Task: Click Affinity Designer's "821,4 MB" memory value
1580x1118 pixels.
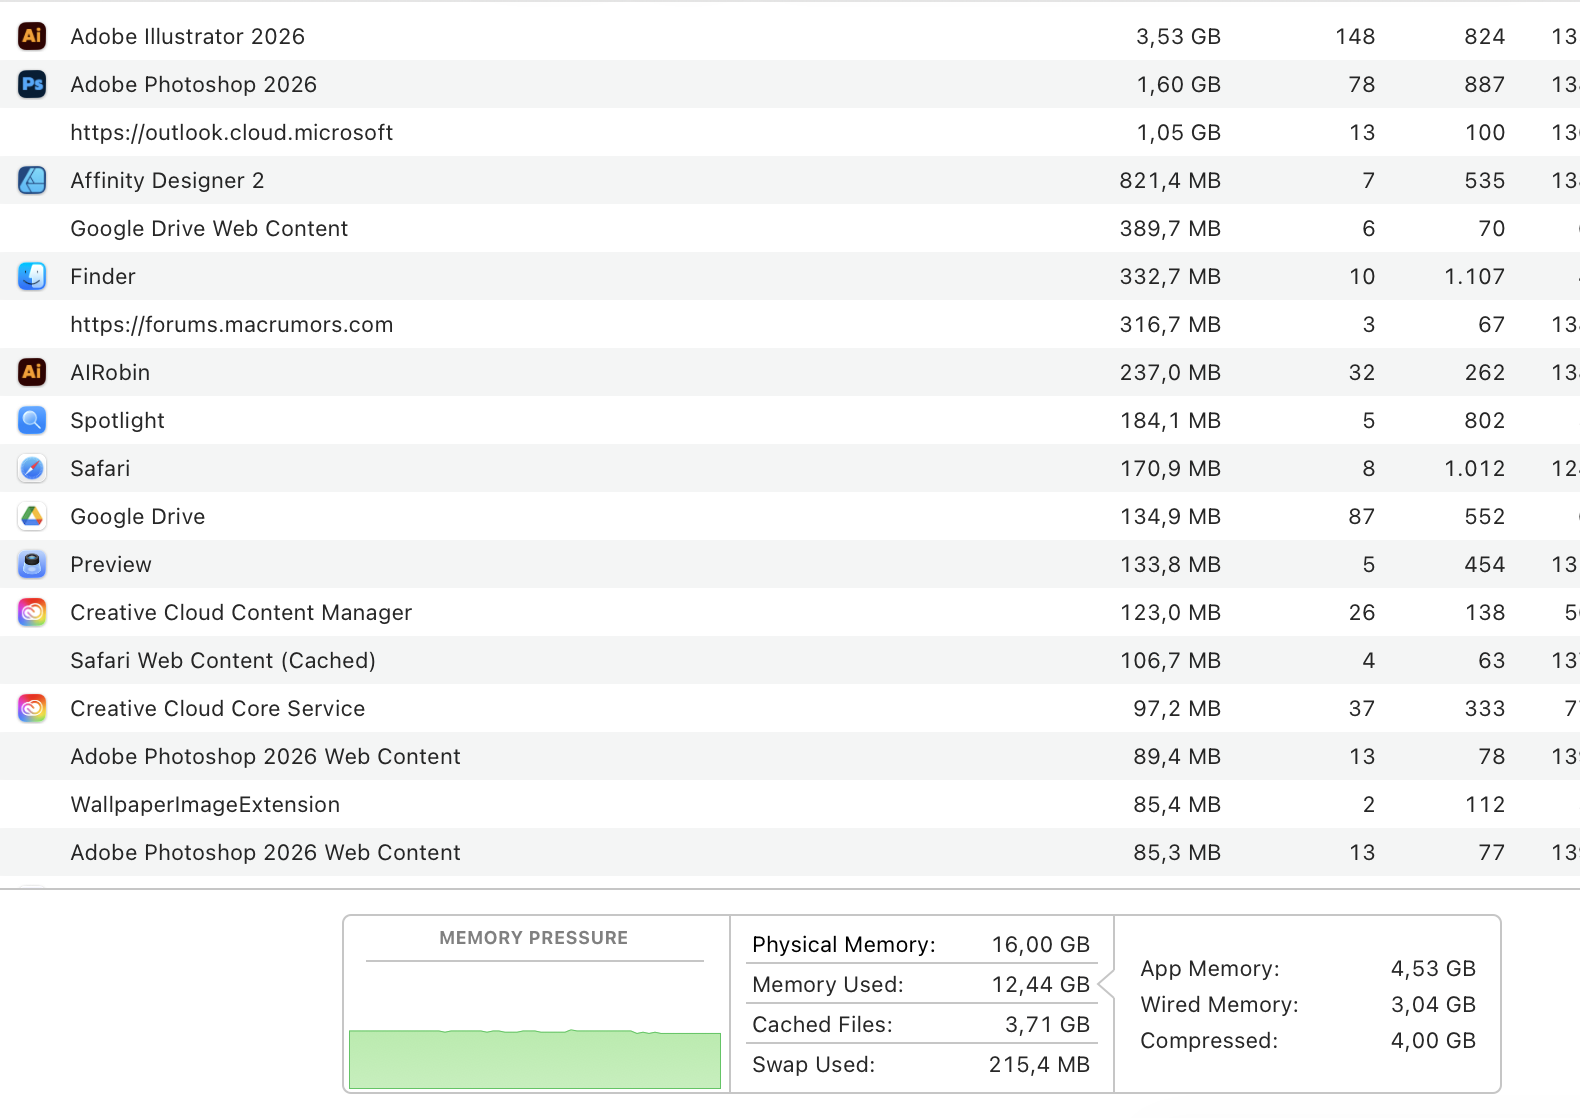Action: [1170, 180]
